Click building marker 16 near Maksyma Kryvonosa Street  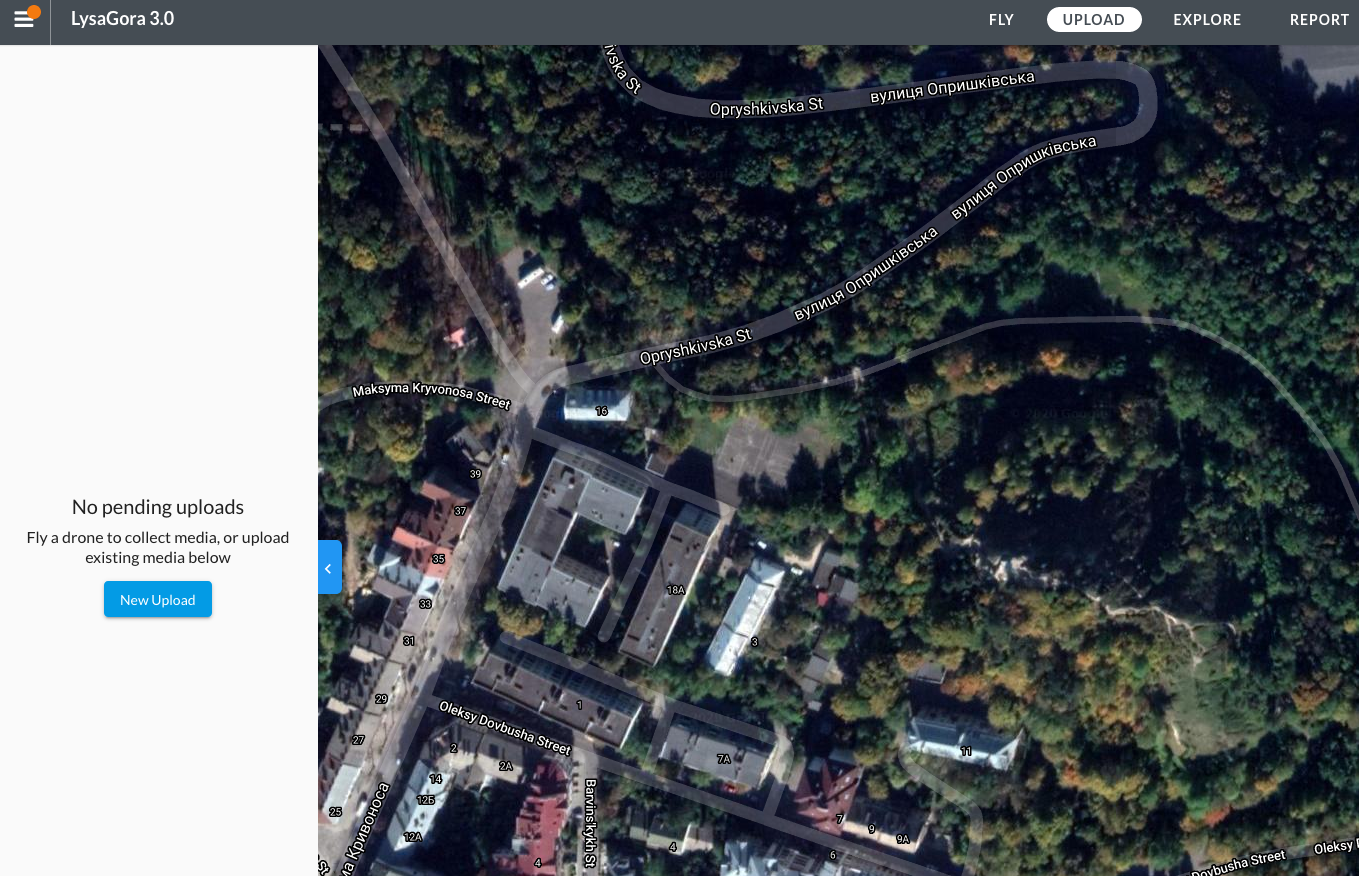602,410
